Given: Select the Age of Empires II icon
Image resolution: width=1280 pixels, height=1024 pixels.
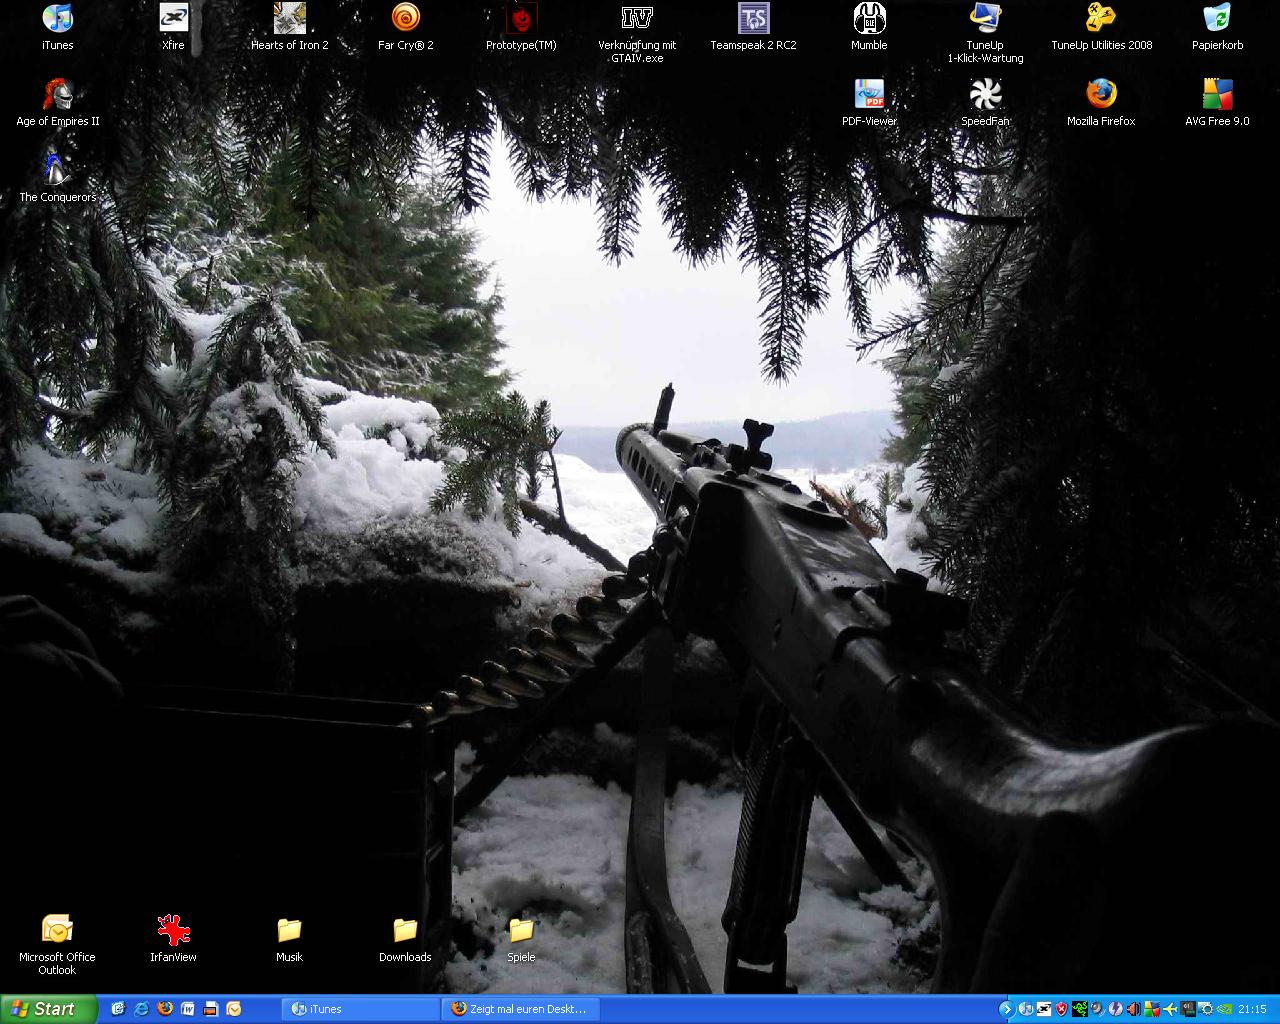Looking at the screenshot, I should [x=57, y=103].
